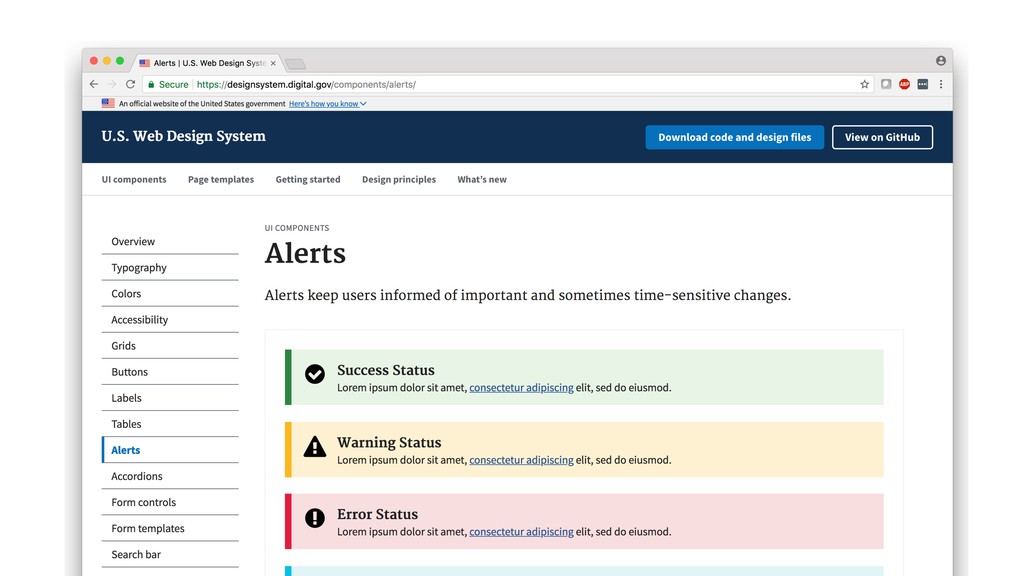The width and height of the screenshot is (1024, 576).
Task: Expand the "Here's how you know" banner
Action: (327, 103)
